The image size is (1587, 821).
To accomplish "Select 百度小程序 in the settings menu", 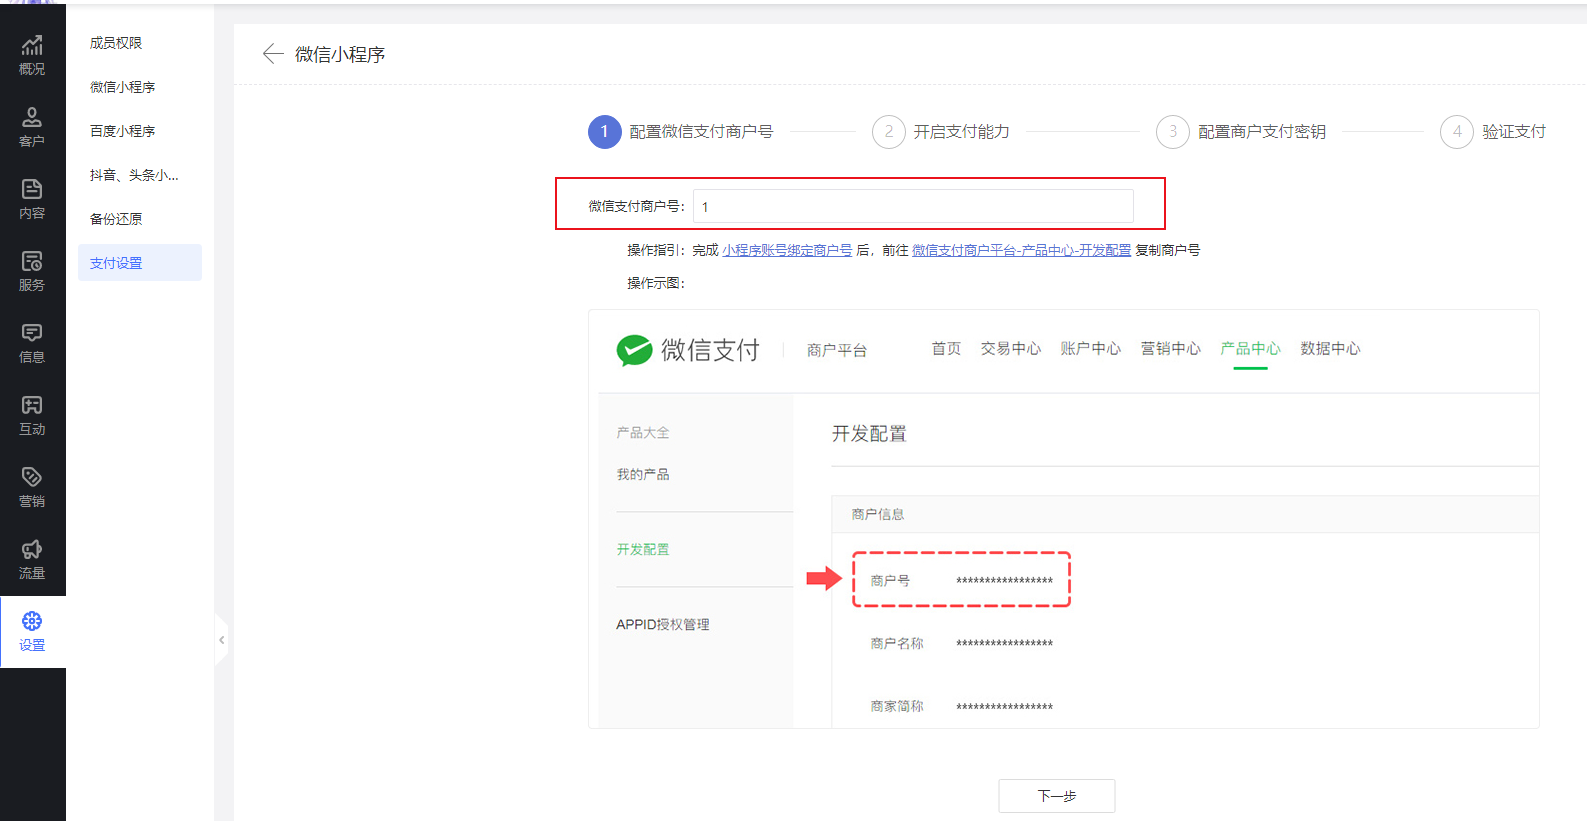I will click(122, 131).
